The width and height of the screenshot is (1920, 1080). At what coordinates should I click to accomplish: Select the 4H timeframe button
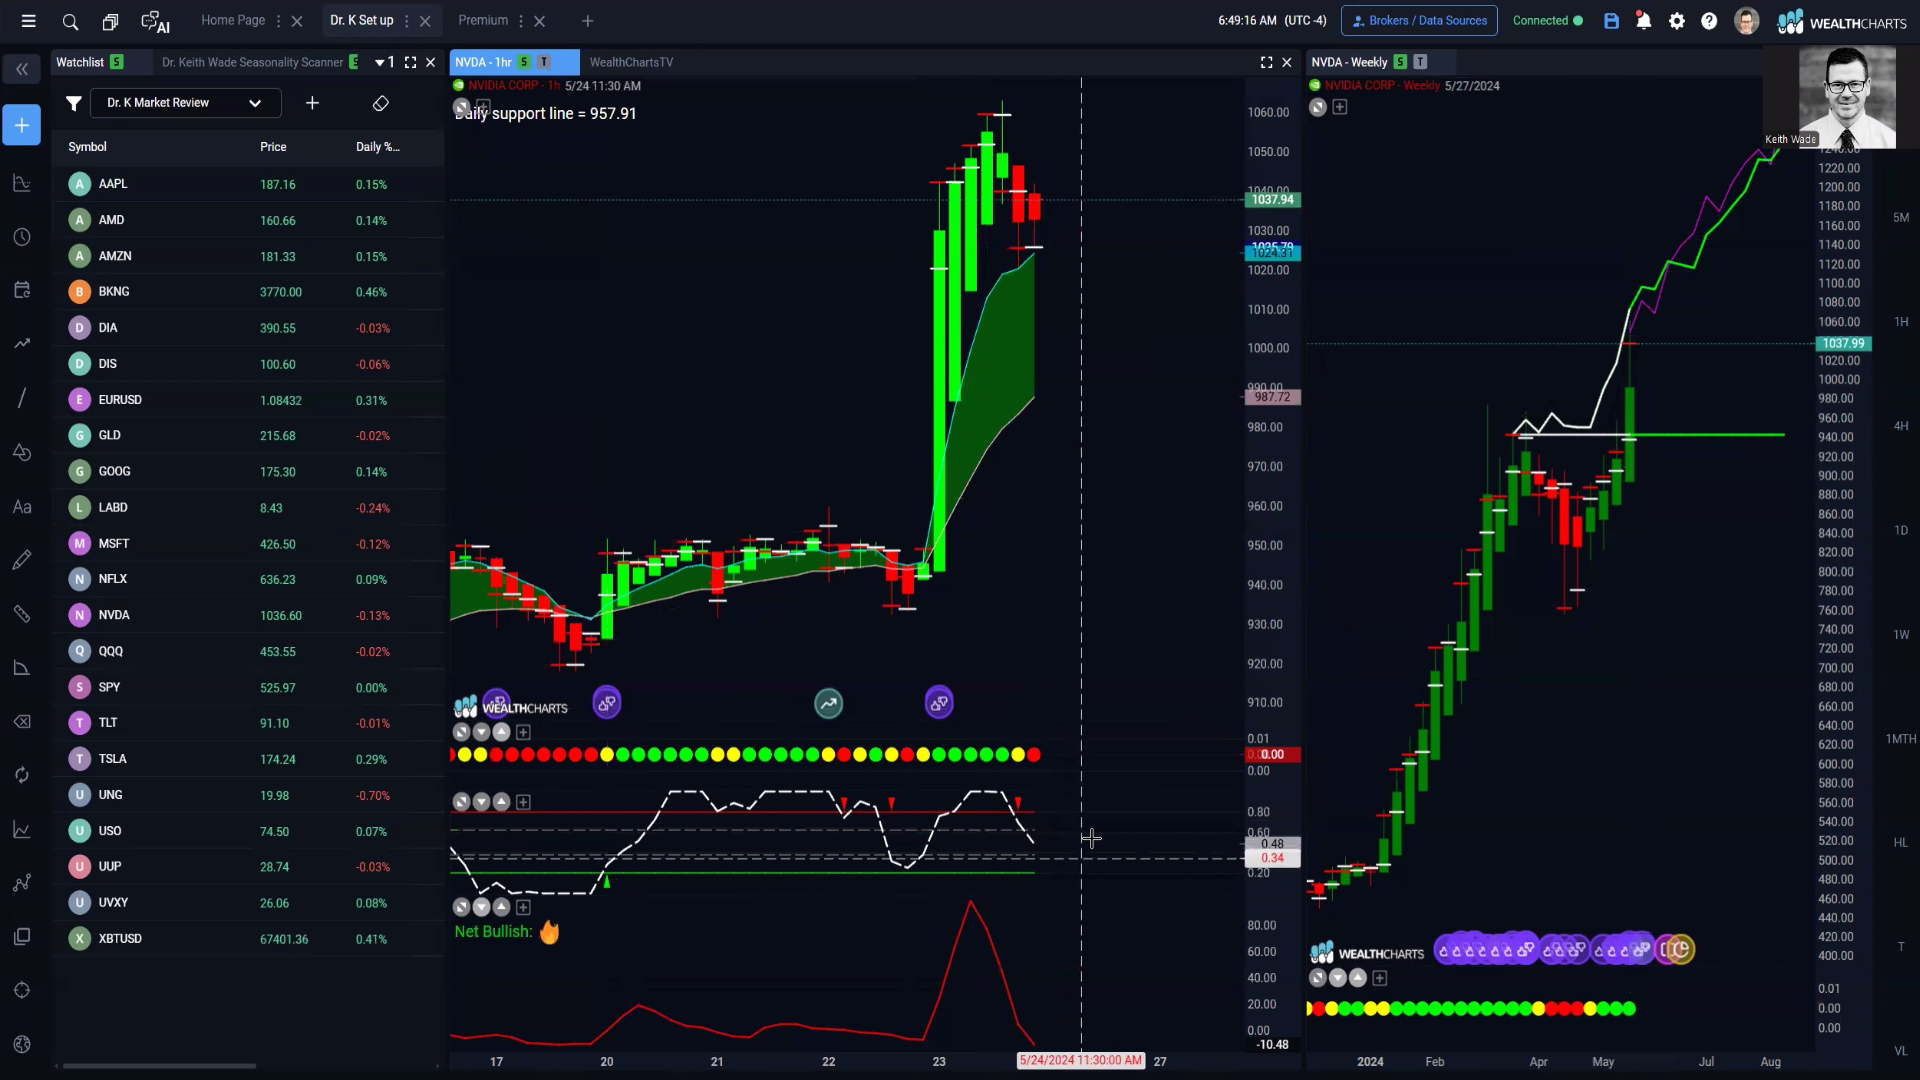coord(1901,426)
